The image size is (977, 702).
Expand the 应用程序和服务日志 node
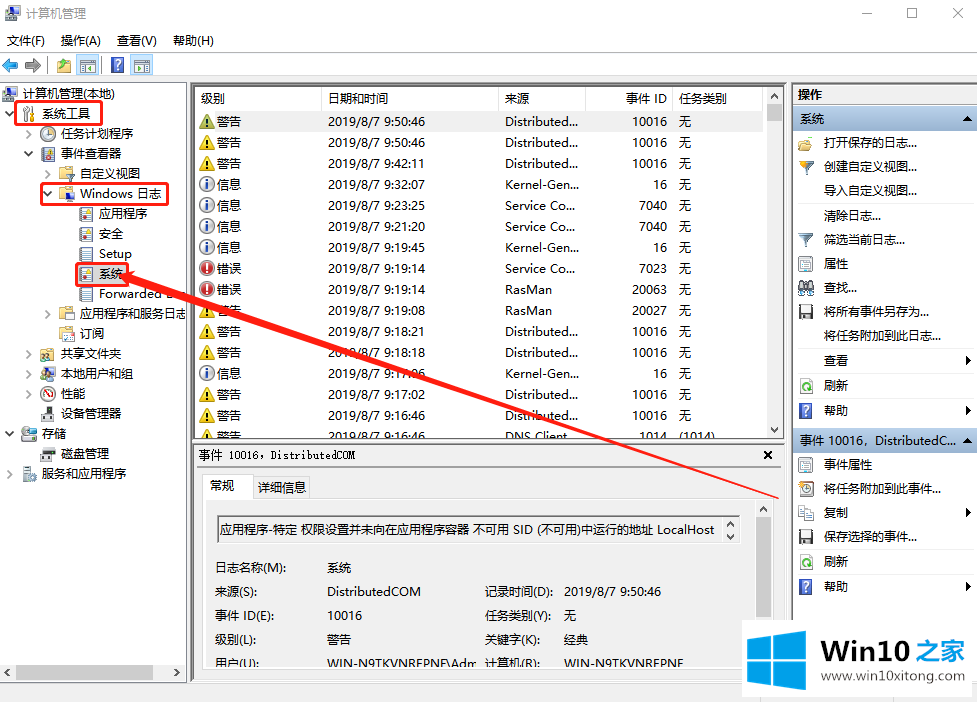click(x=47, y=314)
